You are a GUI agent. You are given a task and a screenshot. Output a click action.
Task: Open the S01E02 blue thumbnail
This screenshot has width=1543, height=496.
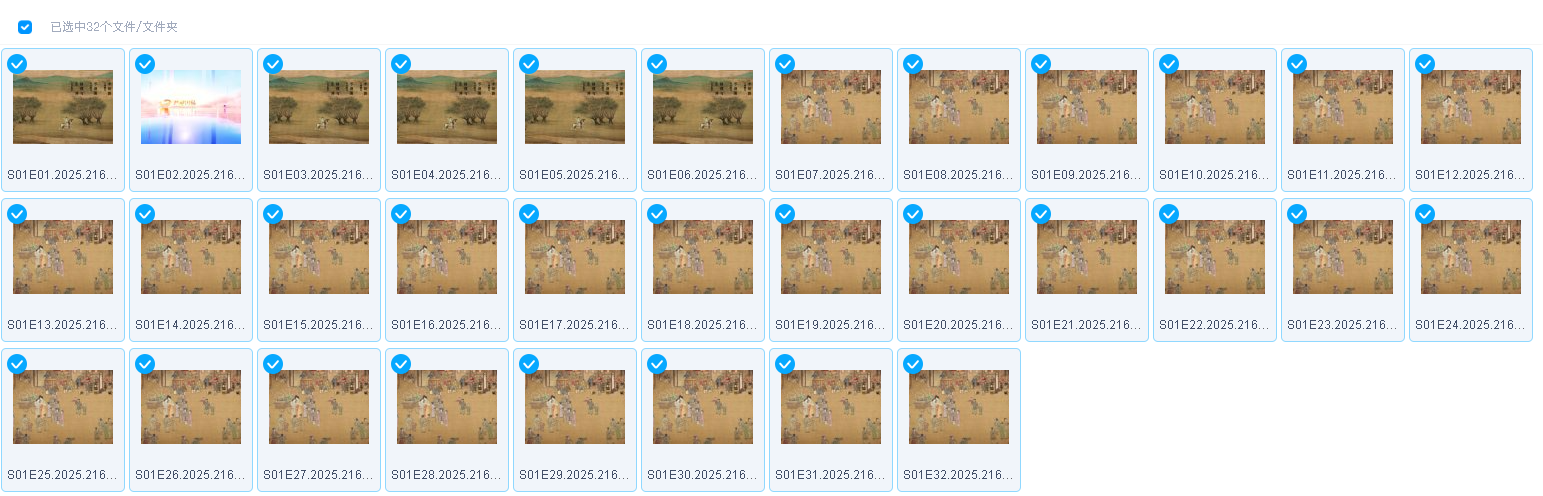coord(191,107)
